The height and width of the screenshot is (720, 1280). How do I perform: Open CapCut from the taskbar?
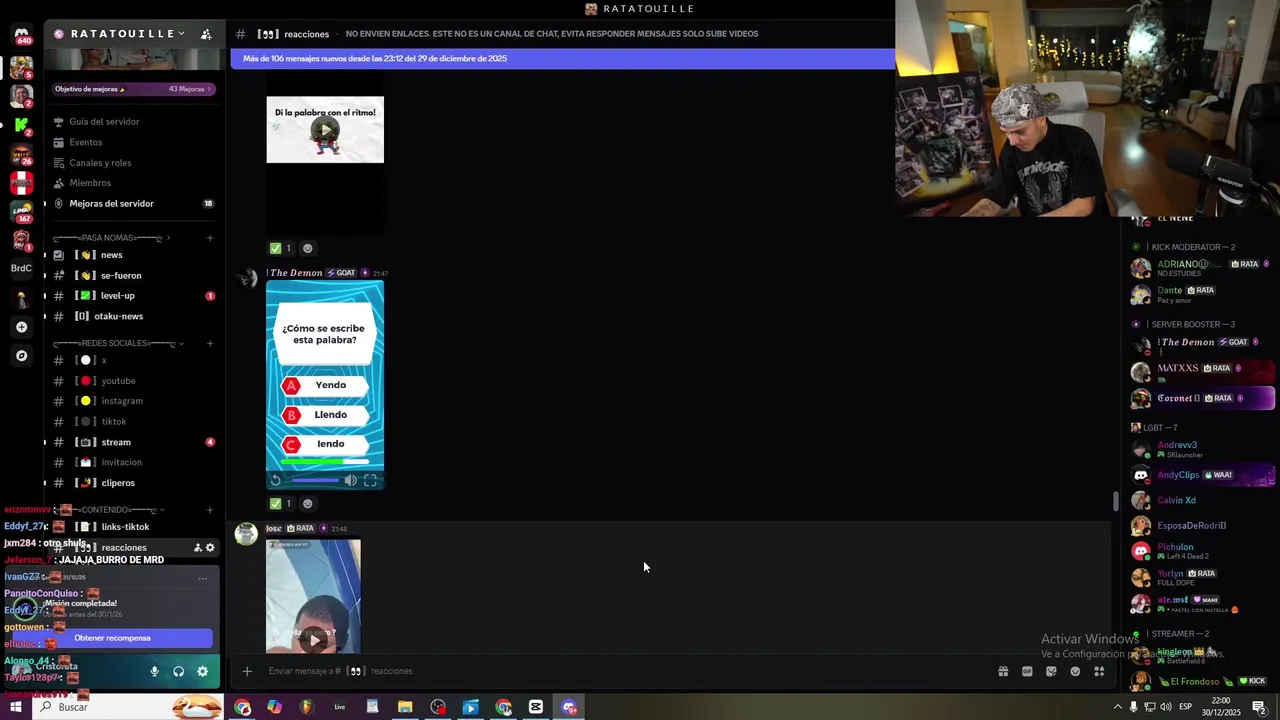(536, 707)
